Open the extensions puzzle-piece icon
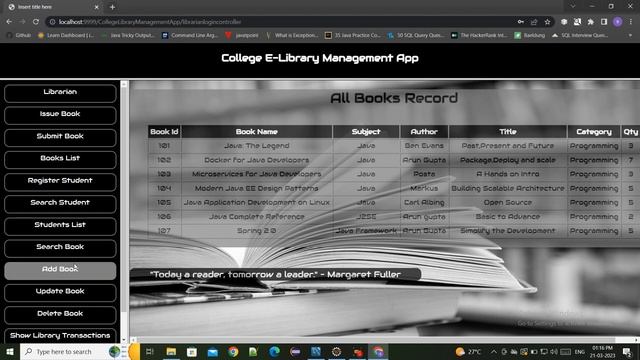Viewport: 640px width, 360px height. [591, 22]
